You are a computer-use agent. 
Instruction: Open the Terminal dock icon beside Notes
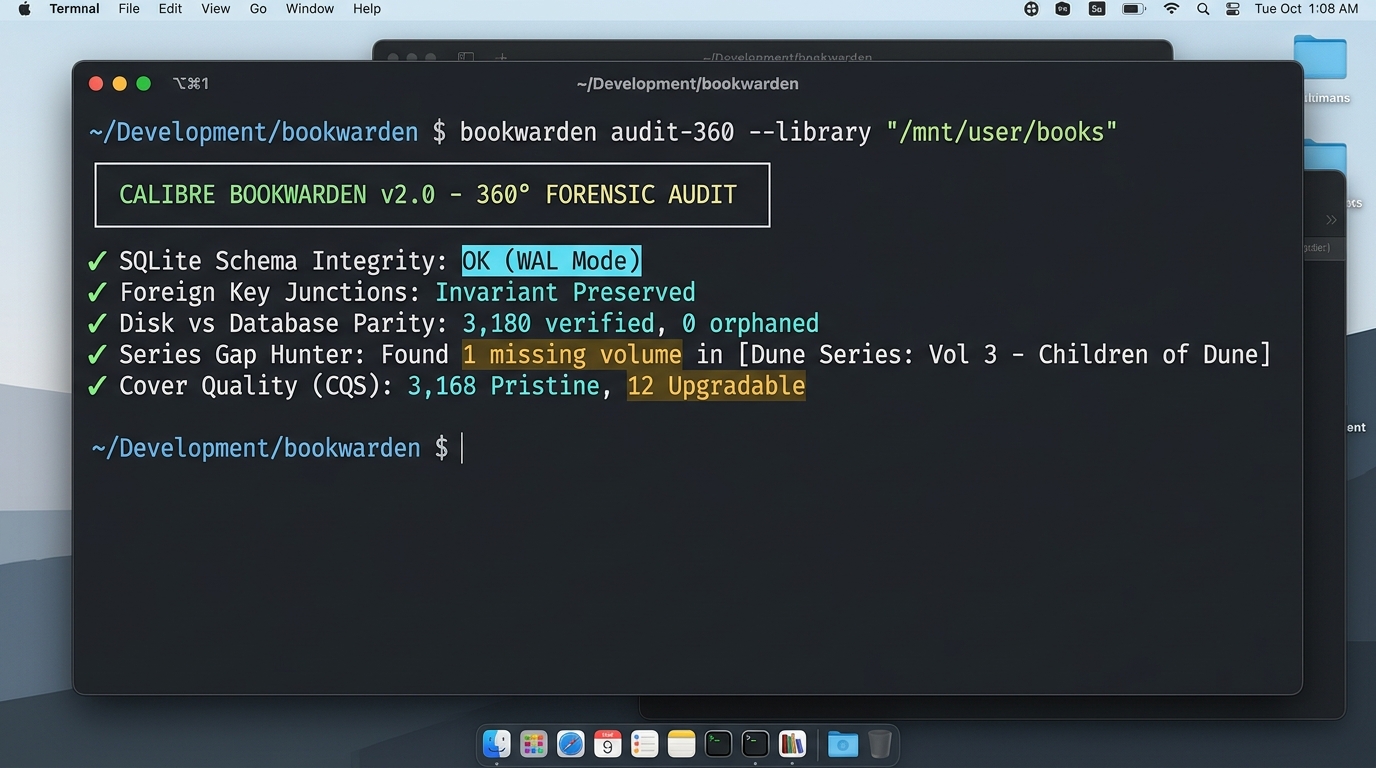(718, 744)
